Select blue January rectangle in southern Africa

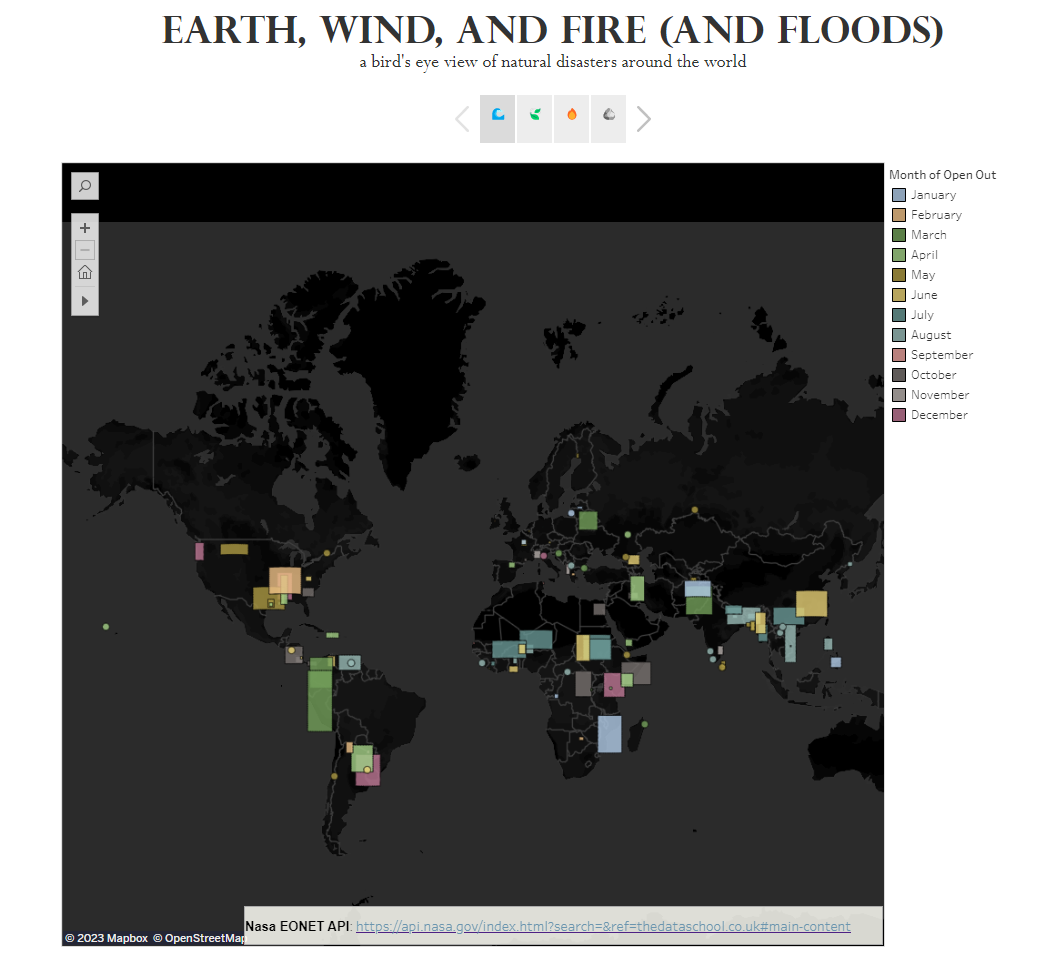click(x=609, y=734)
